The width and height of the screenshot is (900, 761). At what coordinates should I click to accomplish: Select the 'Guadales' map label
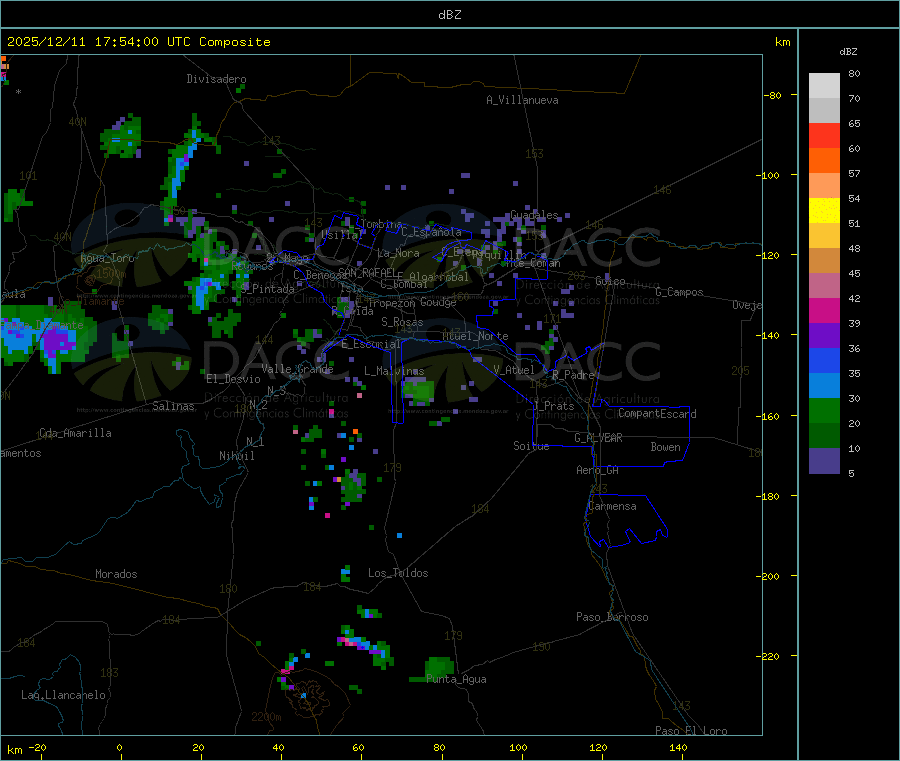[534, 215]
